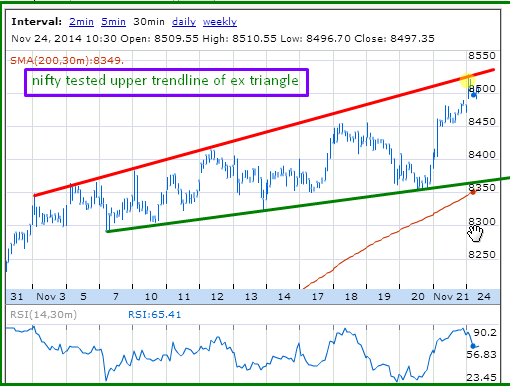Viewport: 510px width, 386px height.
Task: Click the 8450 price axis label
Action: [482, 122]
